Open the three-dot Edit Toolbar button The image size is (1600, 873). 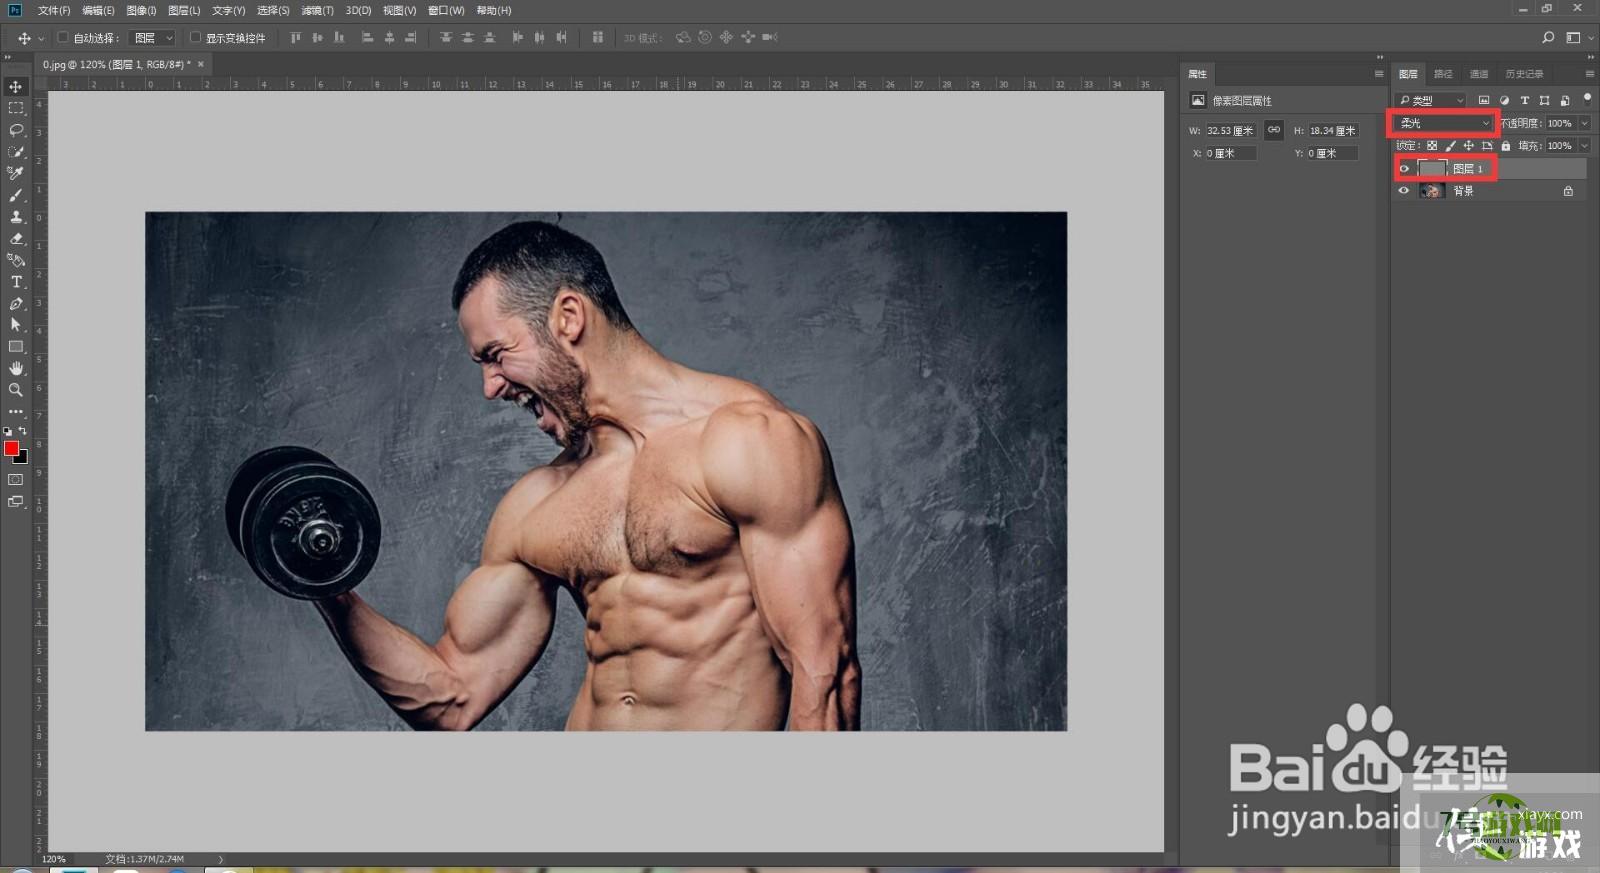[x=15, y=411]
